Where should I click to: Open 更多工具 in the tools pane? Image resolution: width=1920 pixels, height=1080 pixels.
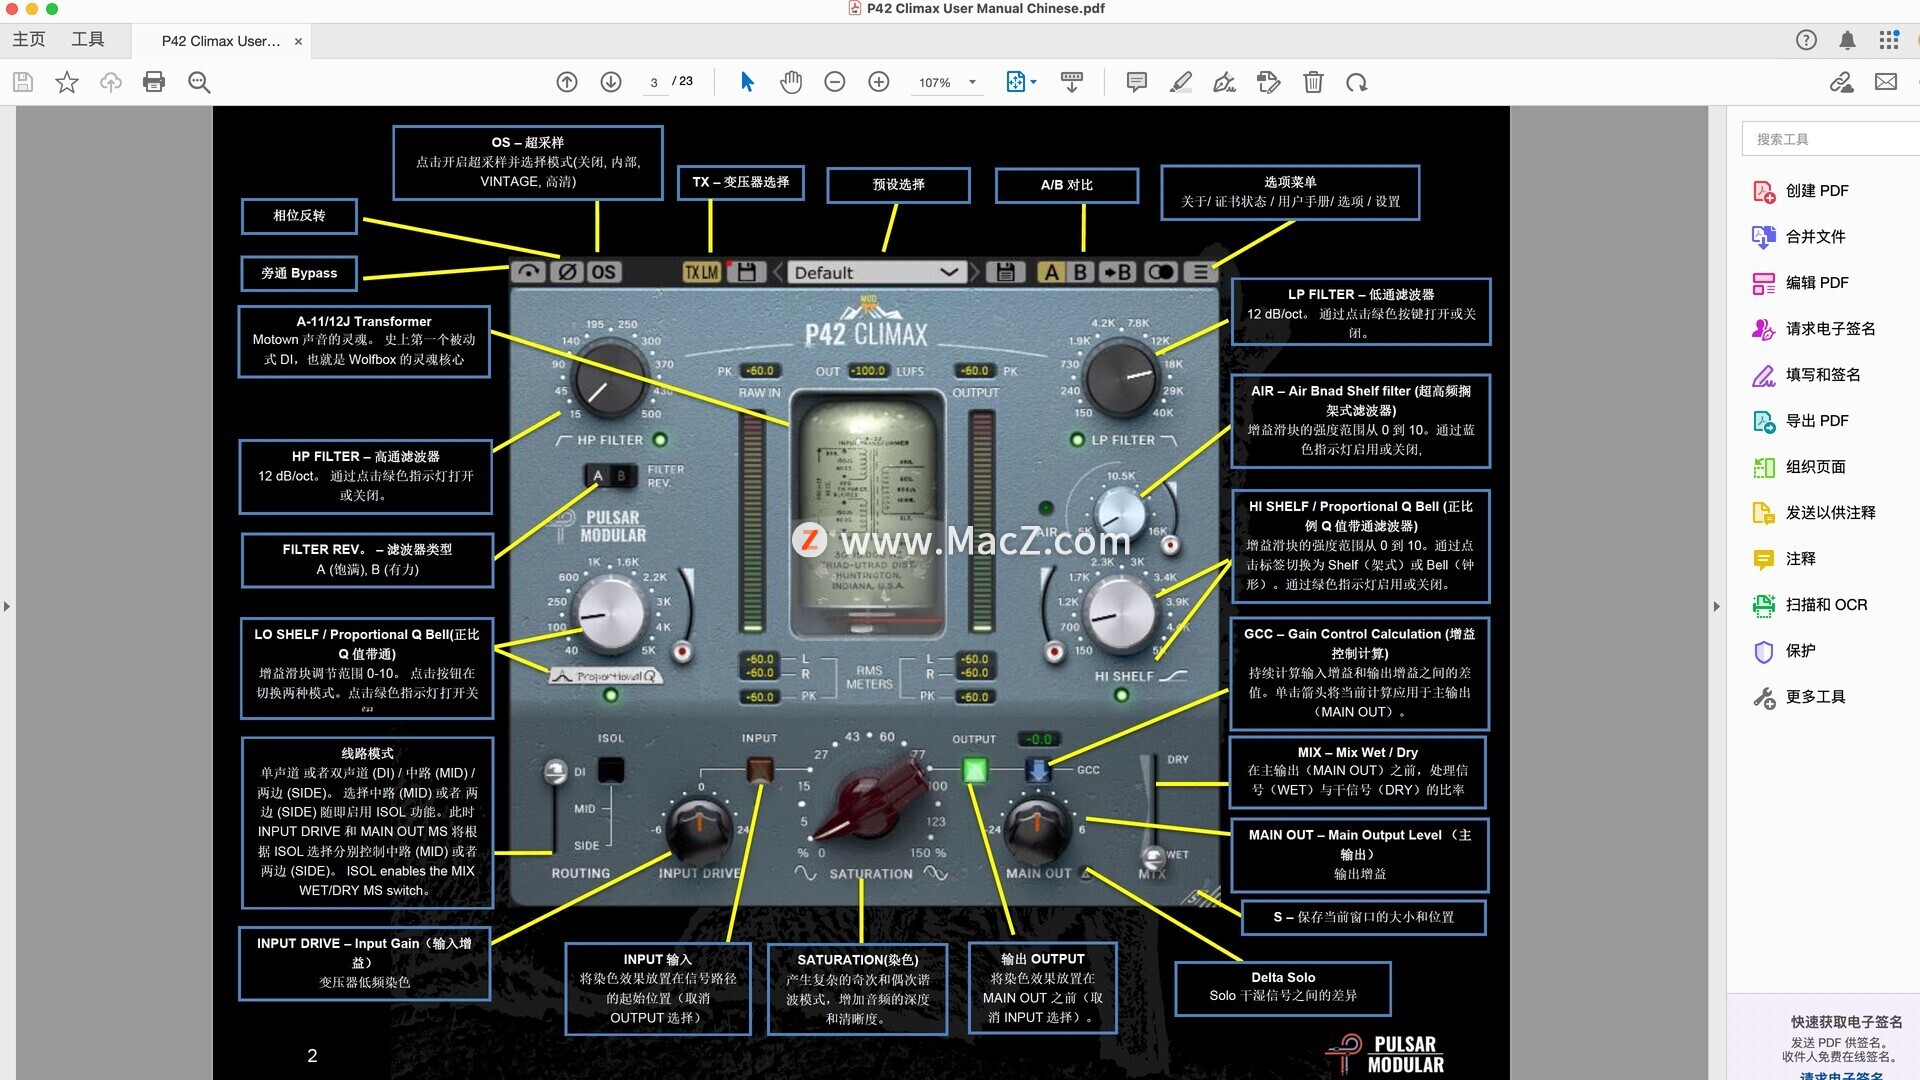point(1799,697)
